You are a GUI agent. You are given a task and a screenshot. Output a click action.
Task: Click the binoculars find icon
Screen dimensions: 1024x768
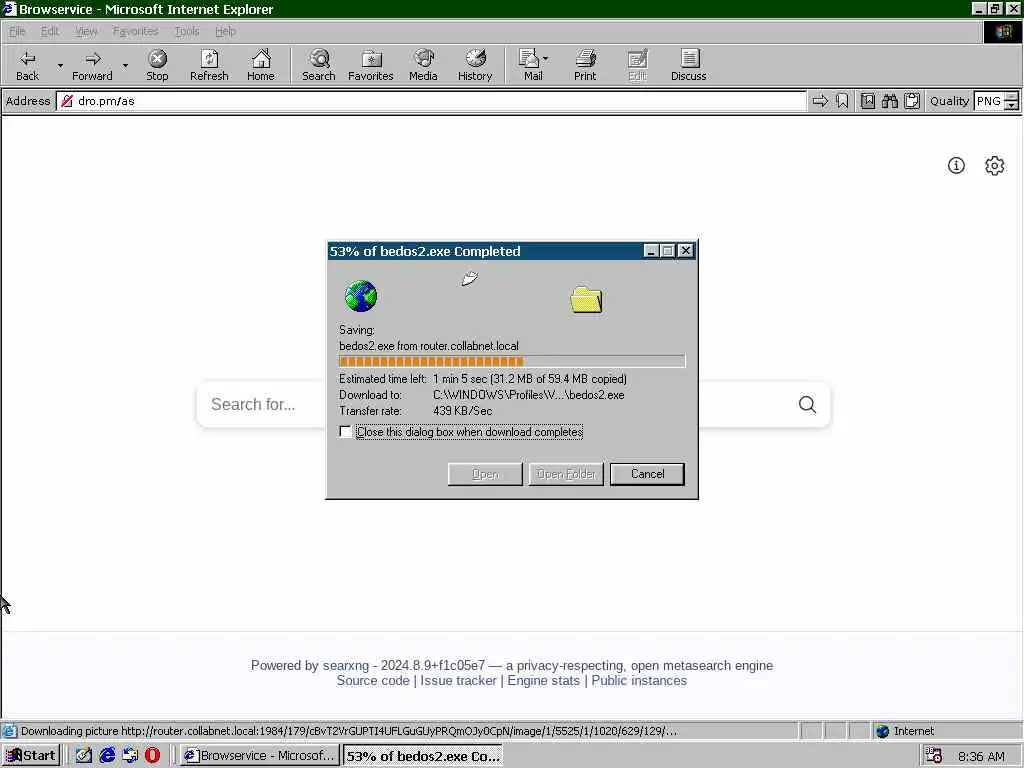(890, 101)
